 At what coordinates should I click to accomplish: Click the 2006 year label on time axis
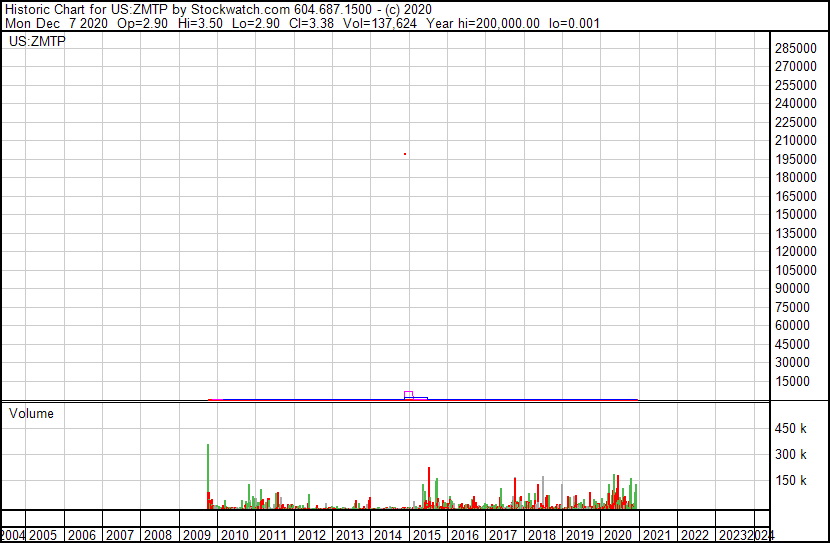(x=82, y=535)
